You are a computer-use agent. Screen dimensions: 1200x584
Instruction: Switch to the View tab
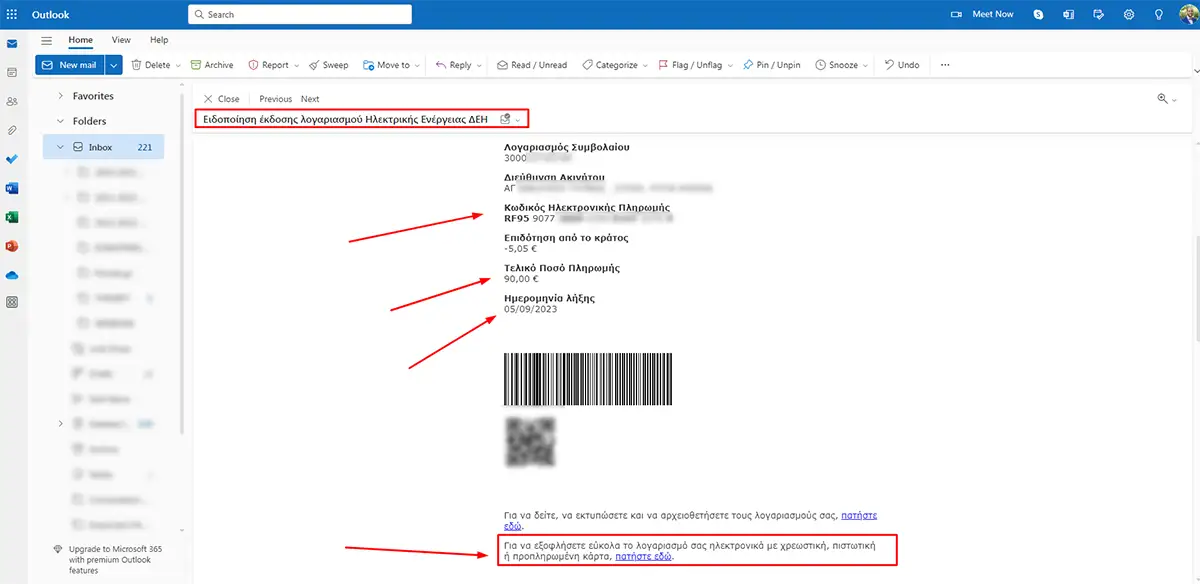click(121, 40)
